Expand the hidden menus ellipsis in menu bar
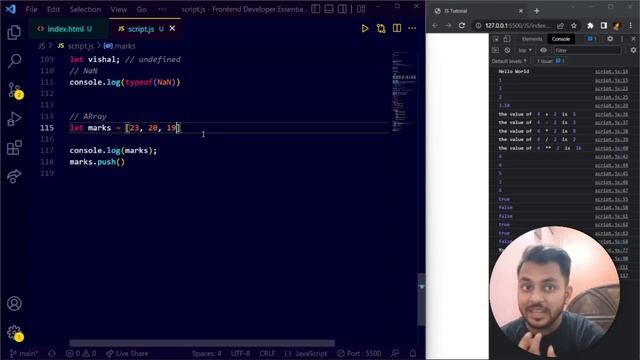 pos(162,9)
